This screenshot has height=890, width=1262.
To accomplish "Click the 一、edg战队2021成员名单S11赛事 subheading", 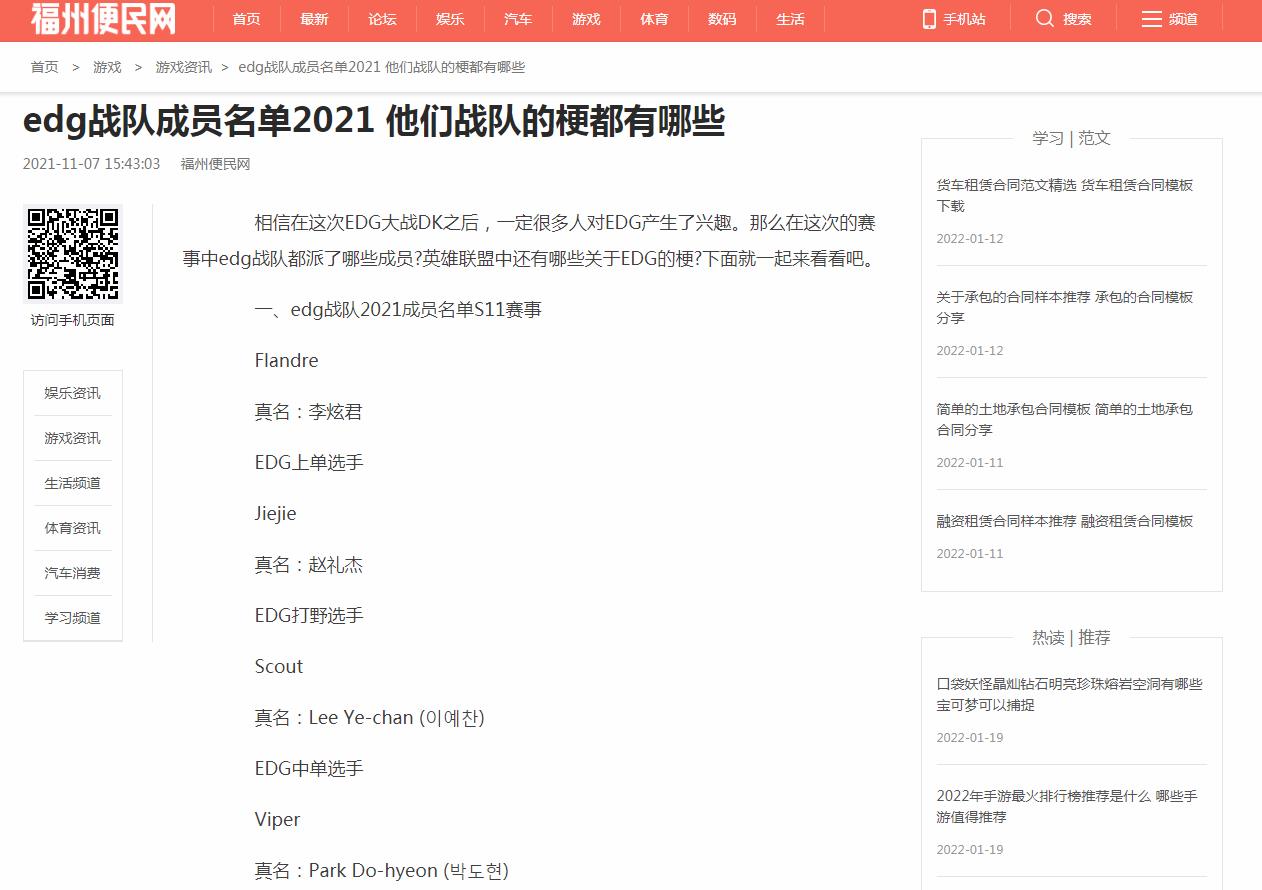I will (x=398, y=310).
